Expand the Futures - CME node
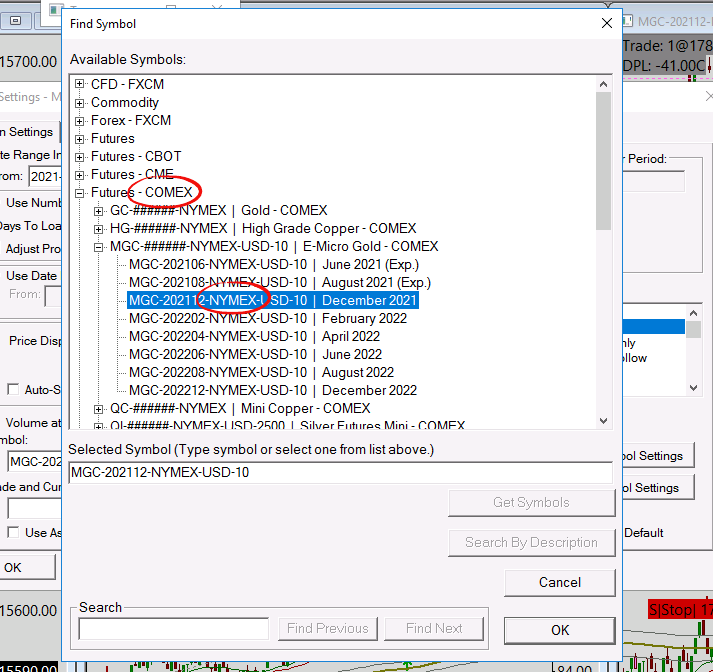The width and height of the screenshot is (713, 672). (80, 175)
